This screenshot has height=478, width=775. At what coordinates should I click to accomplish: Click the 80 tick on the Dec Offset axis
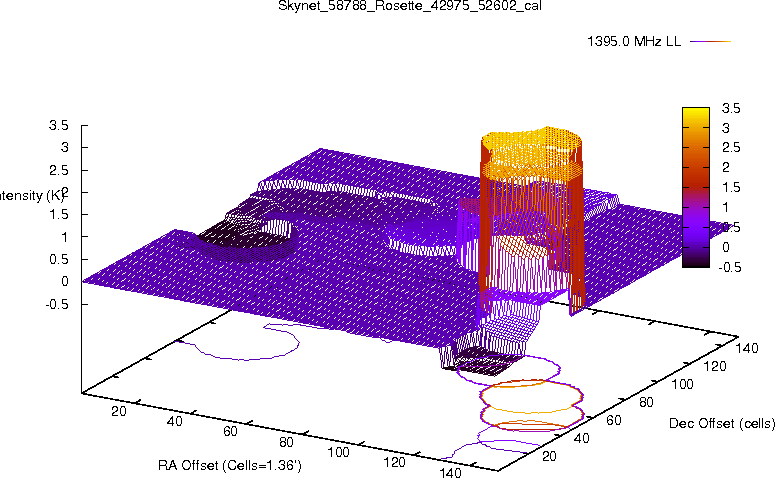click(646, 402)
